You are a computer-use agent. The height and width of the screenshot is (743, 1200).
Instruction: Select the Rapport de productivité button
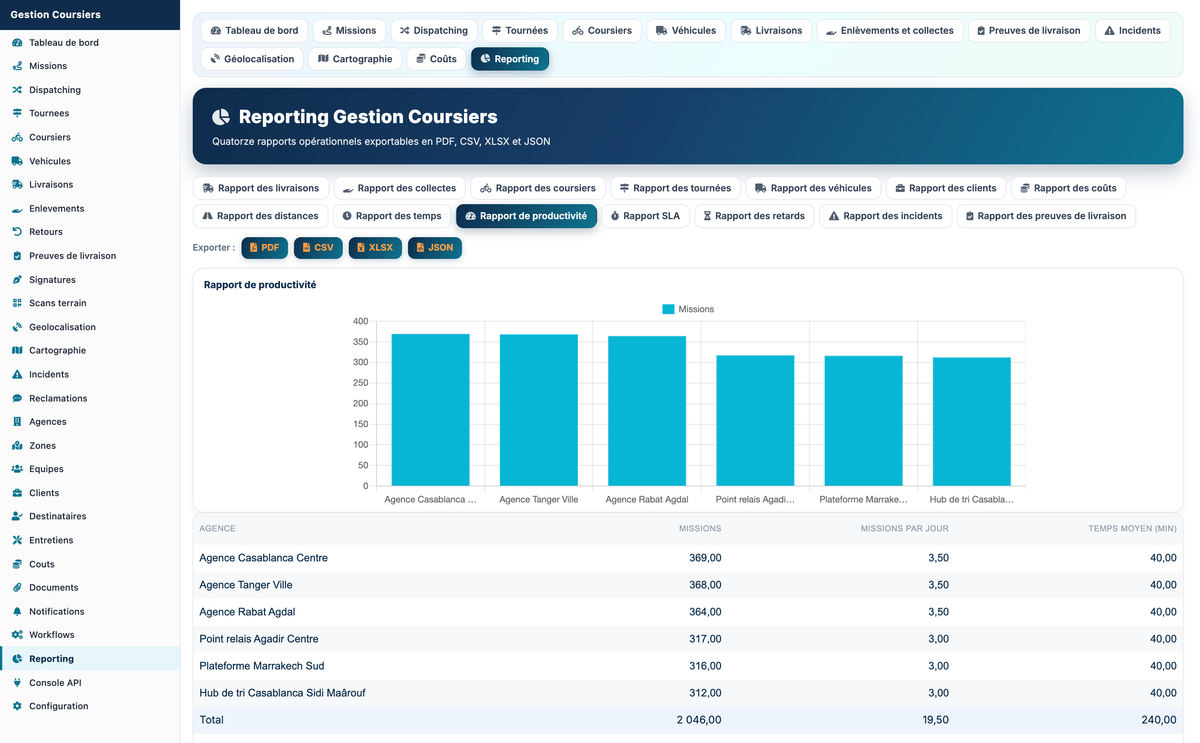click(526, 216)
